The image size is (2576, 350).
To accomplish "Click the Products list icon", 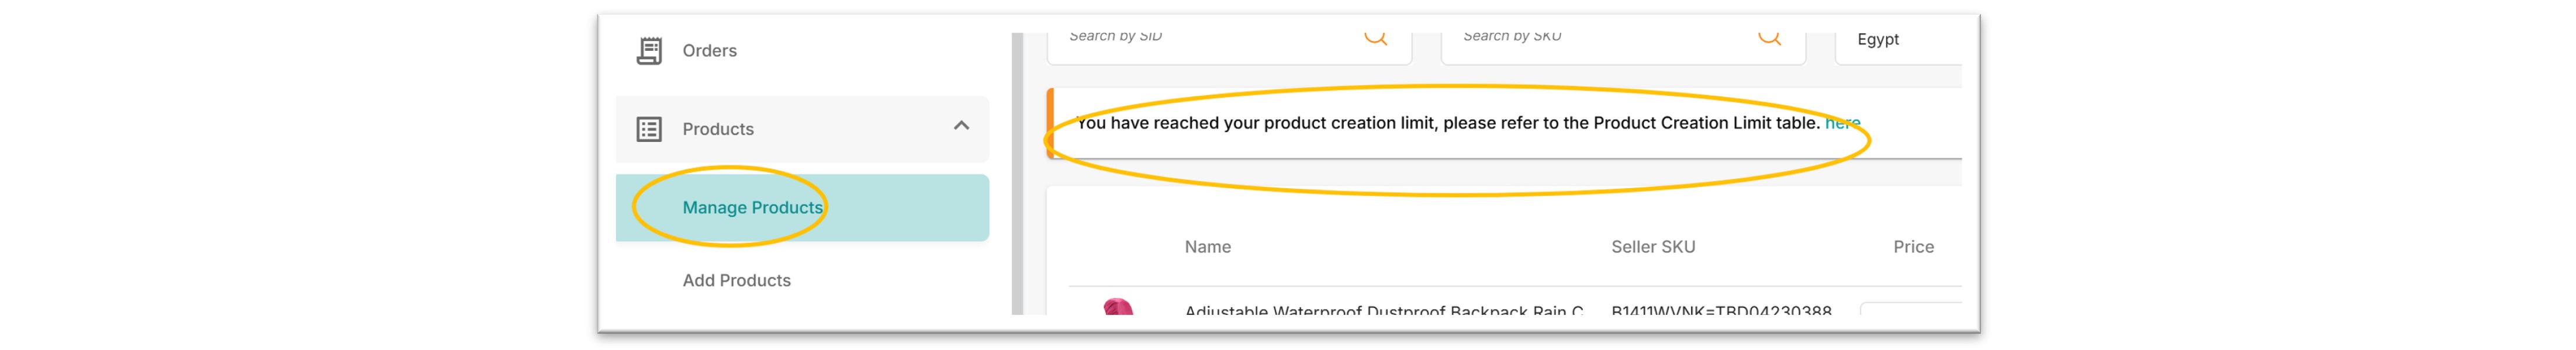I will (649, 129).
